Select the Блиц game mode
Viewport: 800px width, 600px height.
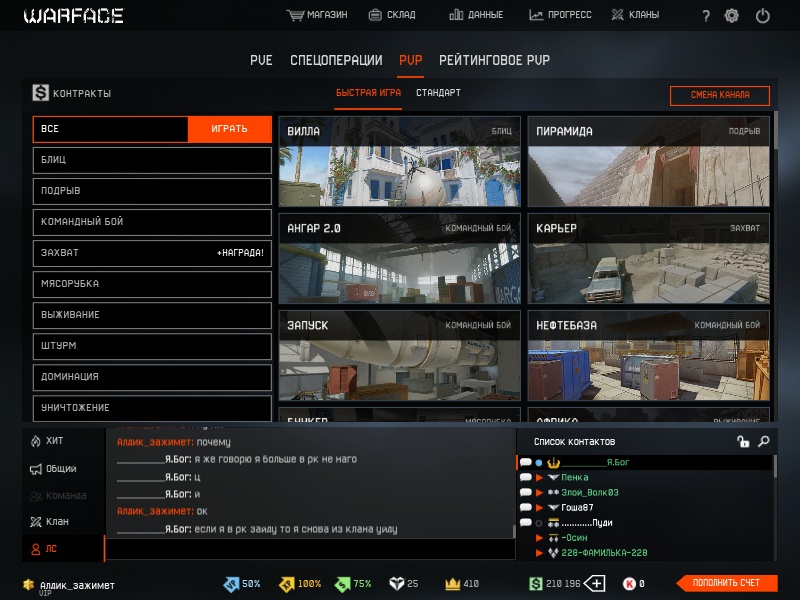coord(152,160)
